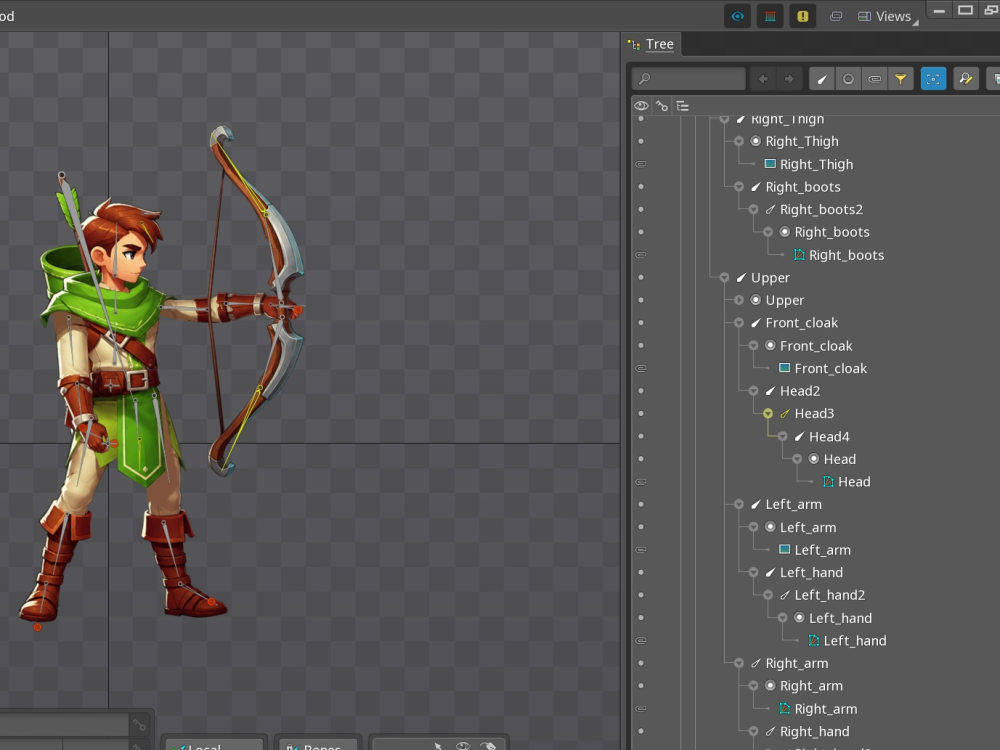This screenshot has height=750, width=1000.
Task: Toggle visibility dot for Right_boots2 row
Action: (641, 209)
